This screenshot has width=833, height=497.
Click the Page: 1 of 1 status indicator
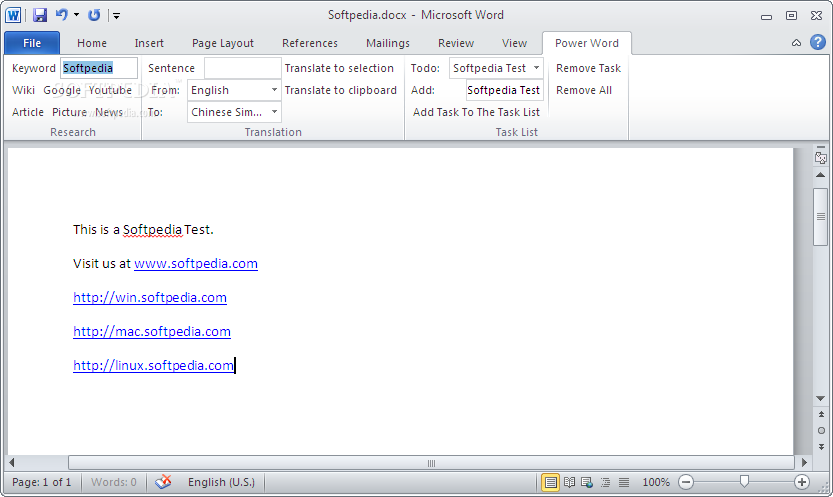click(41, 482)
